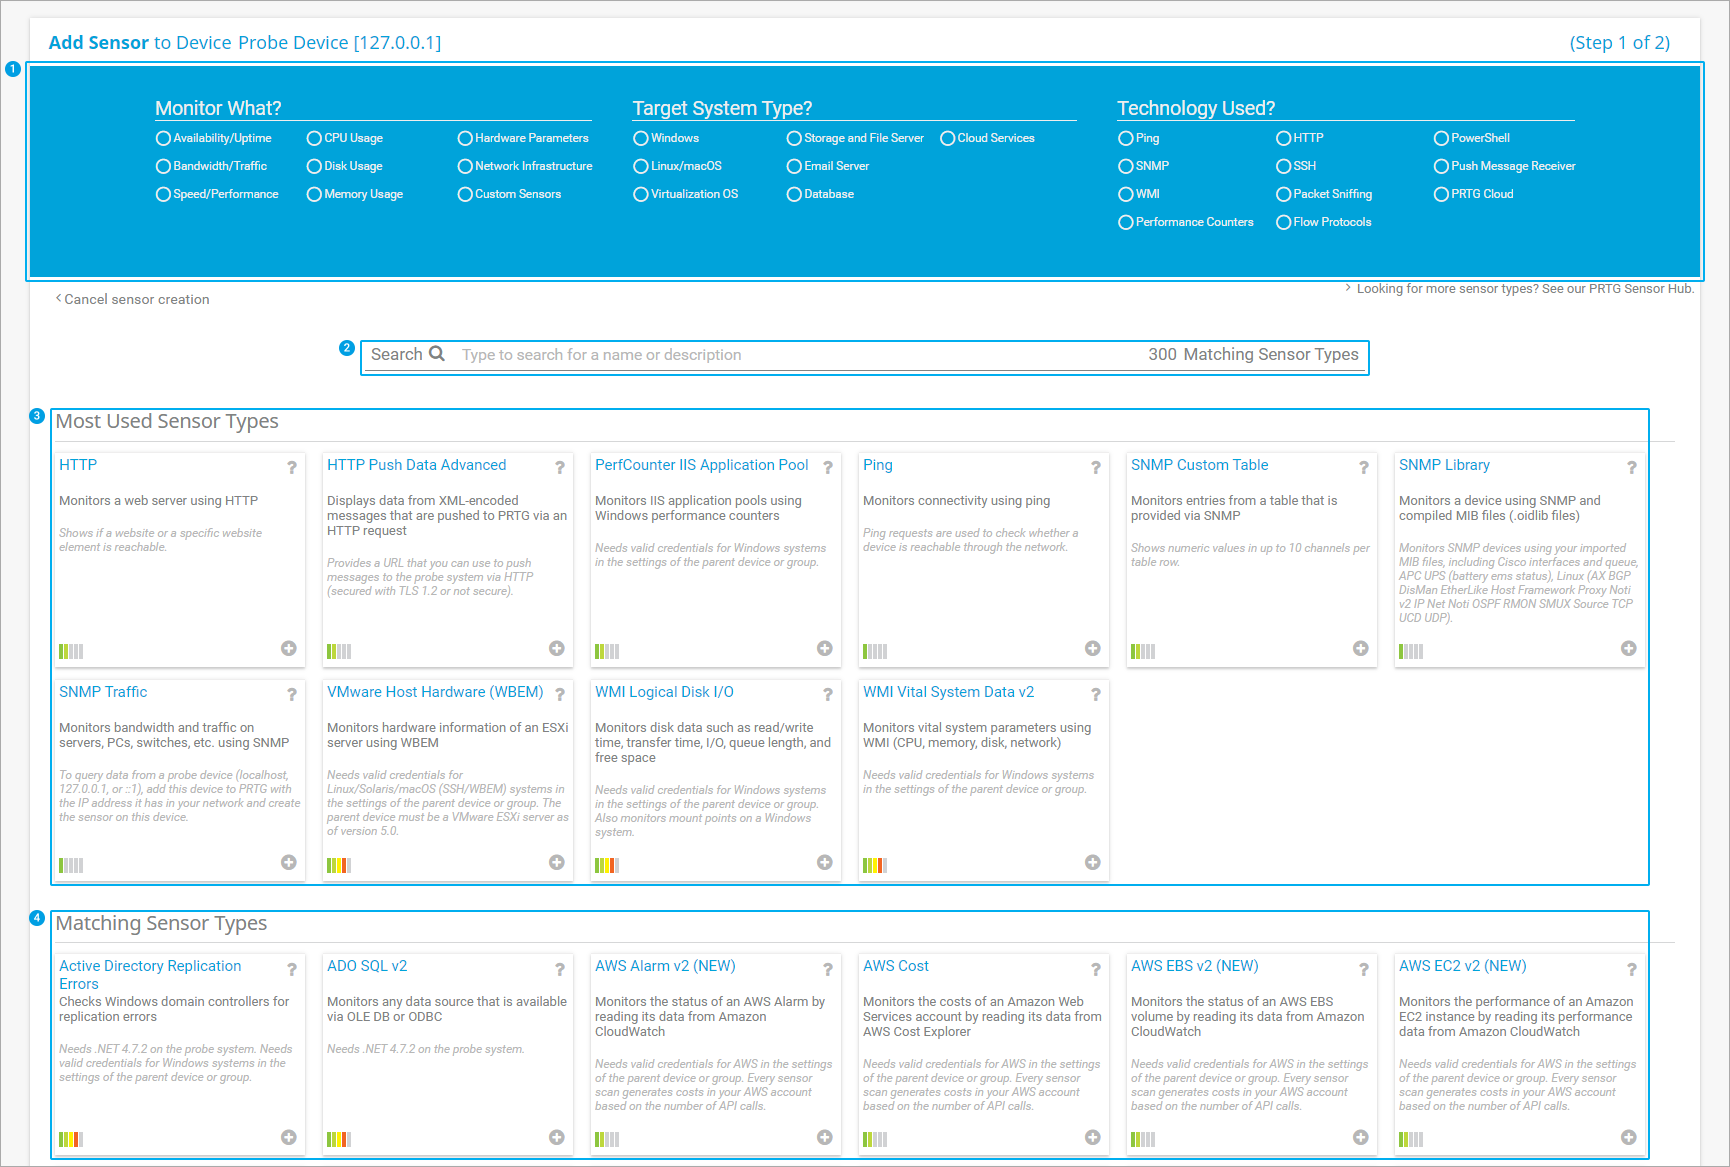
Task: Choose SNMP under Technology Used
Action: click(x=1126, y=167)
